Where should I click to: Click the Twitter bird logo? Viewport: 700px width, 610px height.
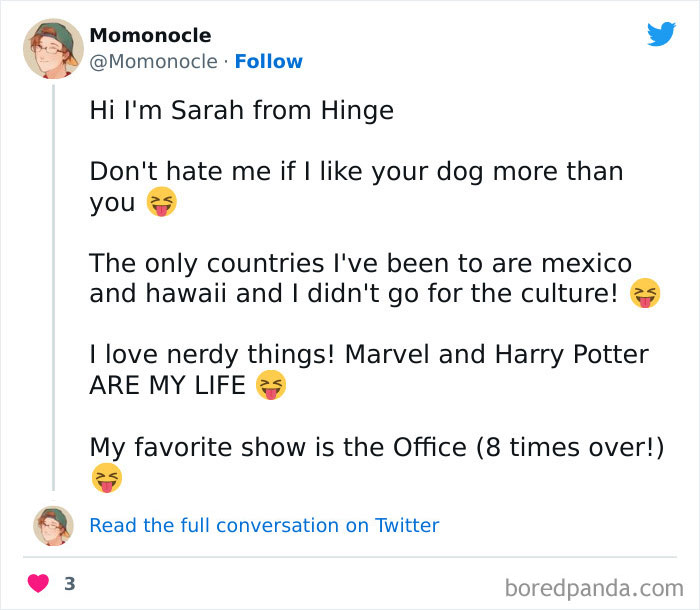(661, 35)
